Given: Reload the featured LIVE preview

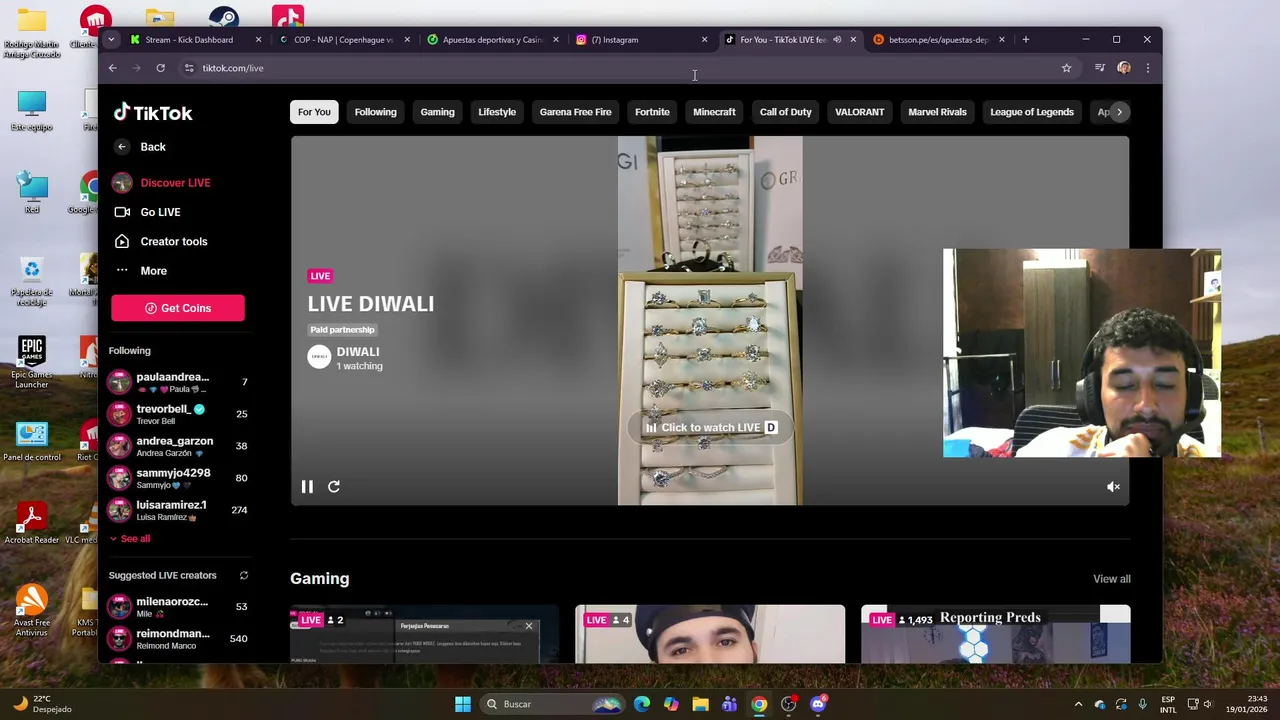Looking at the screenshot, I should [334, 487].
